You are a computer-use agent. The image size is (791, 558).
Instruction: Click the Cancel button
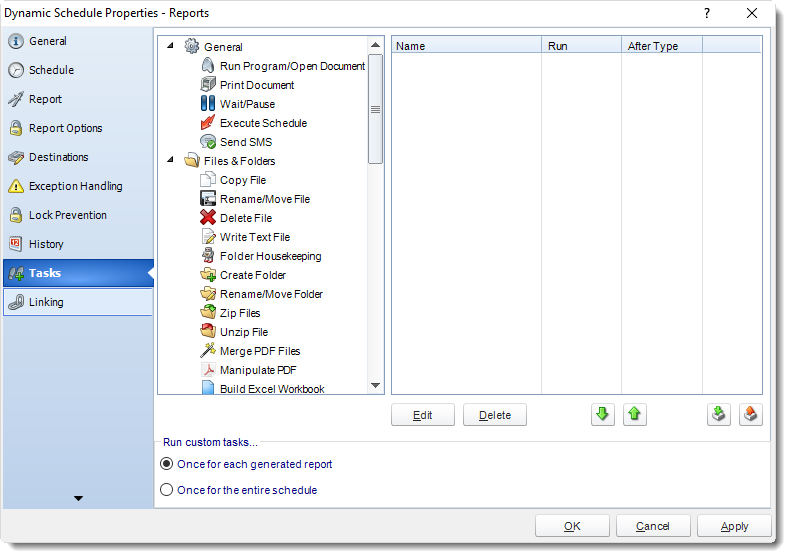click(653, 526)
